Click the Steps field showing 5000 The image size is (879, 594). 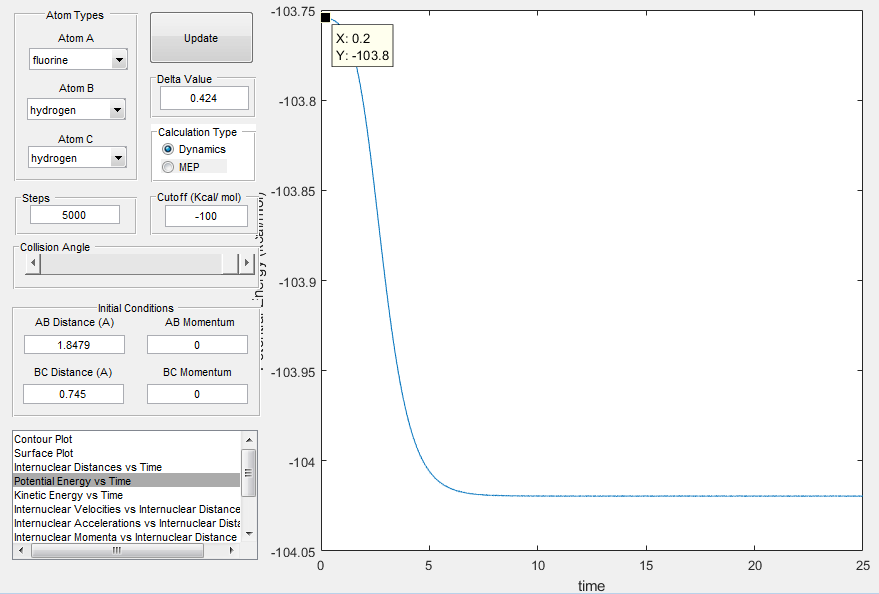point(75,215)
